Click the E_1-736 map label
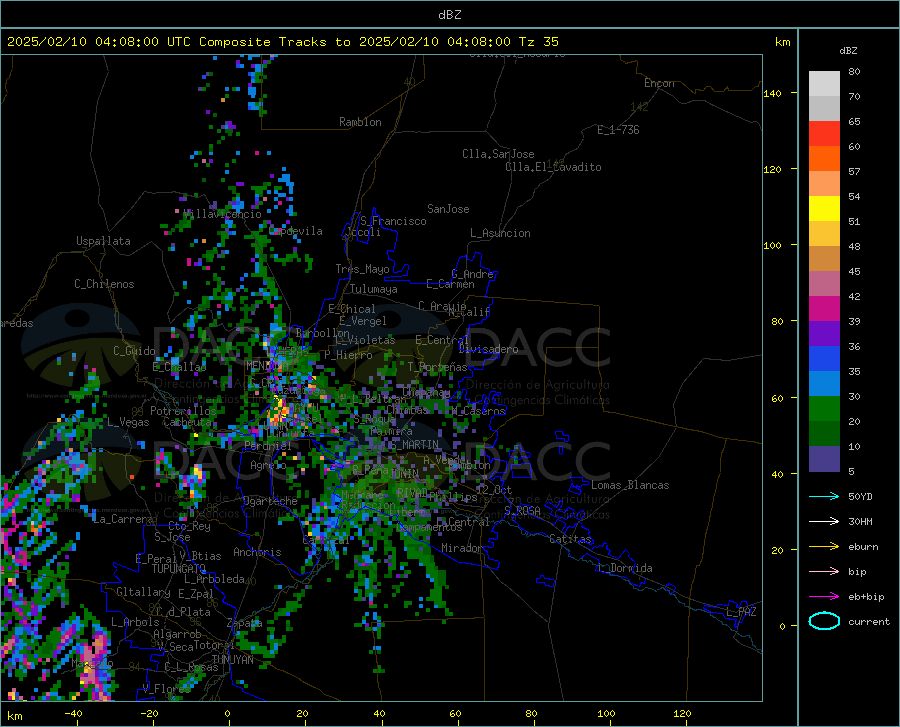This screenshot has width=900, height=727. coord(618,130)
